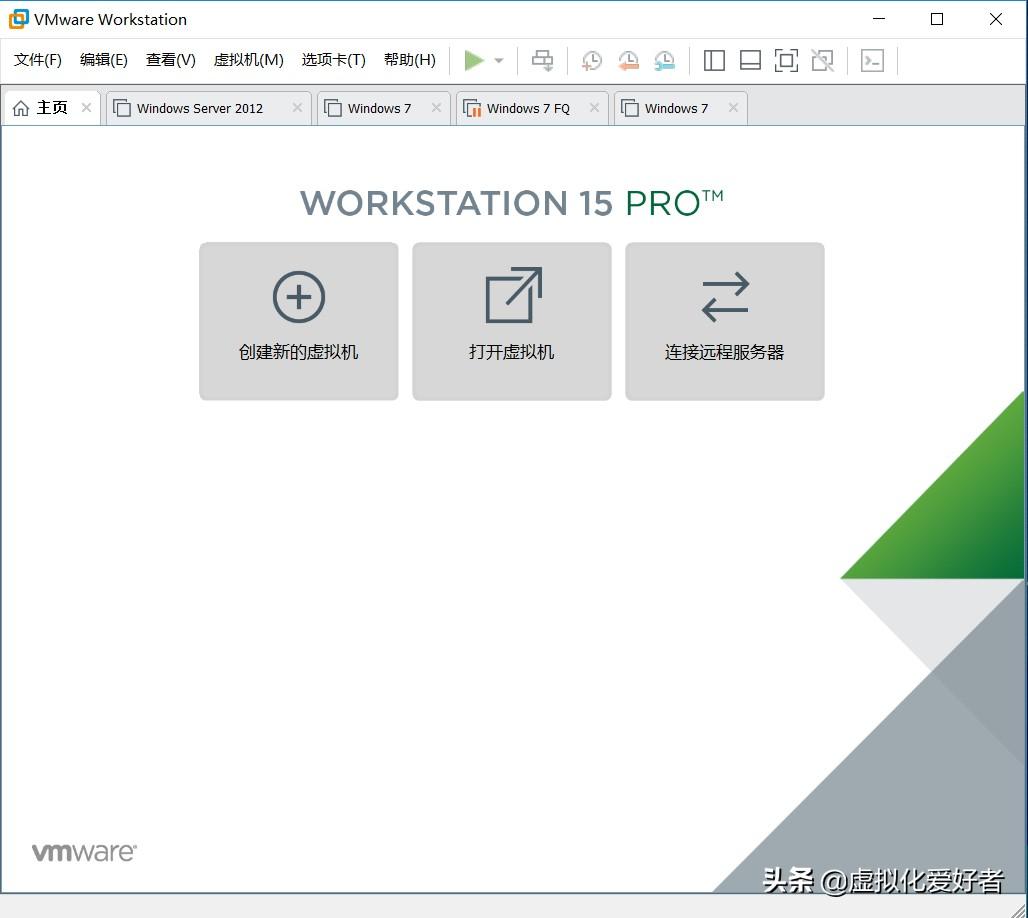Activate Unity mode
Screen dimensions: 1028x918
(822, 60)
